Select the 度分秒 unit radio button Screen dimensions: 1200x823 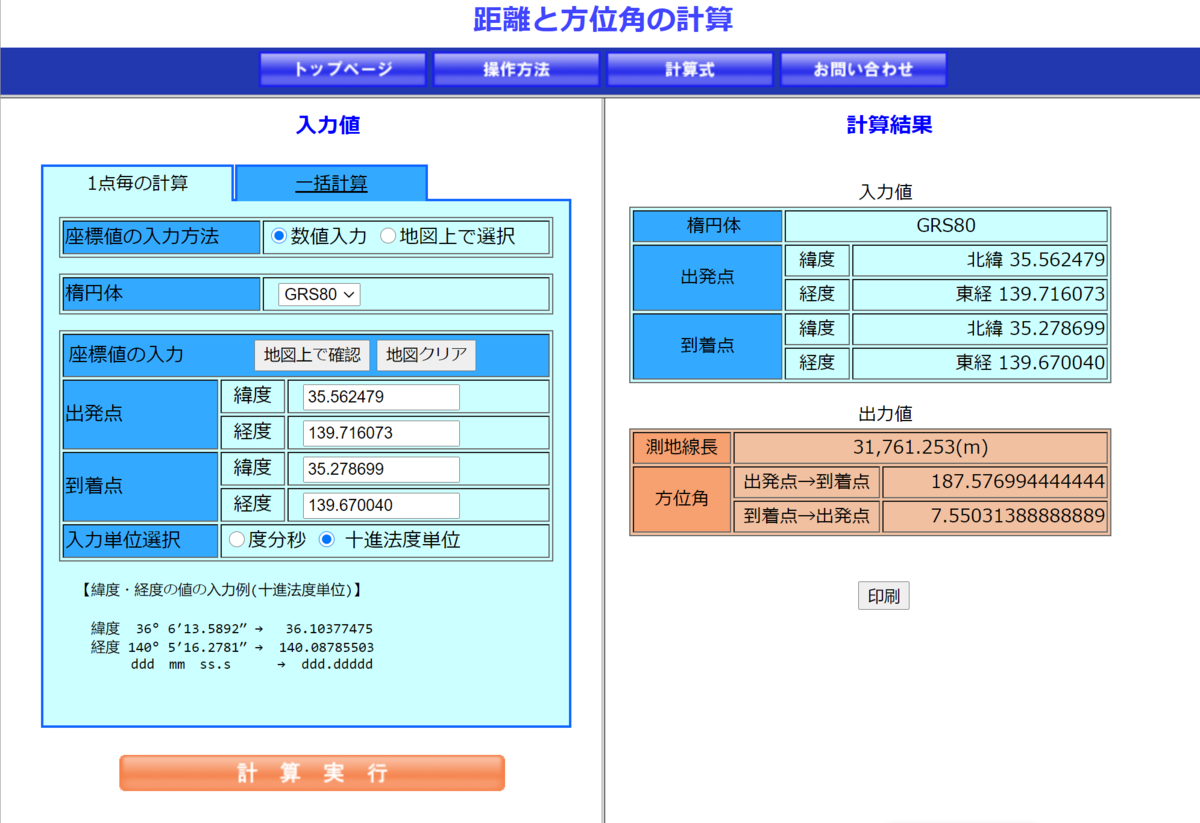237,540
